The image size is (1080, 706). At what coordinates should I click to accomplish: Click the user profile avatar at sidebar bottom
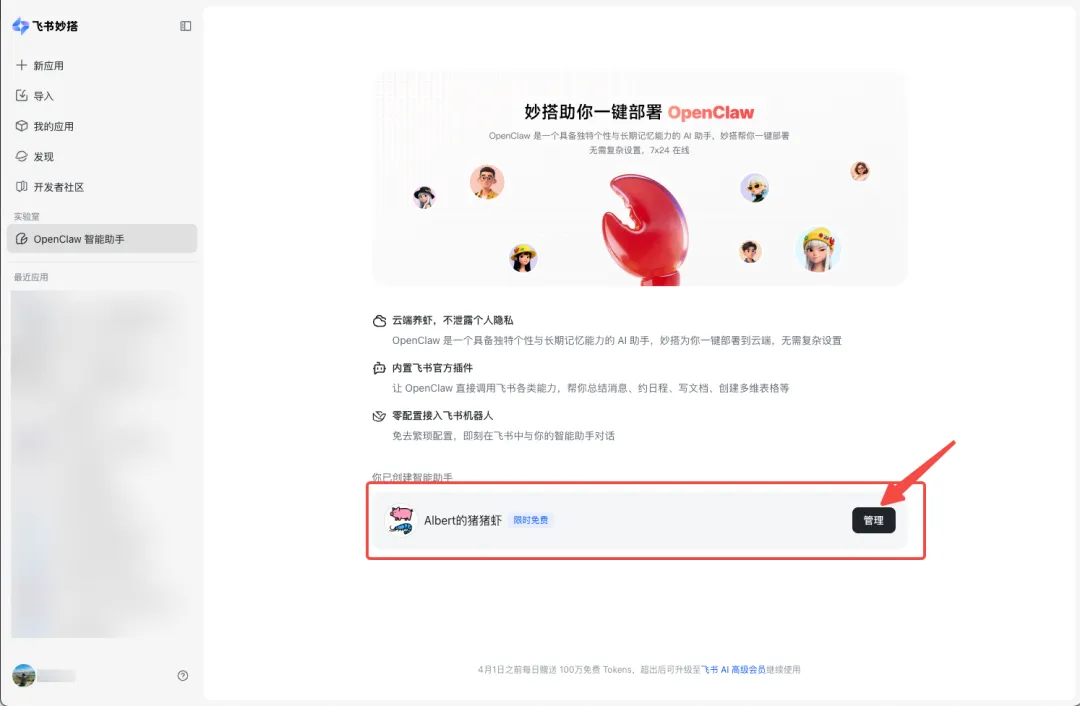pyautogui.click(x=23, y=676)
